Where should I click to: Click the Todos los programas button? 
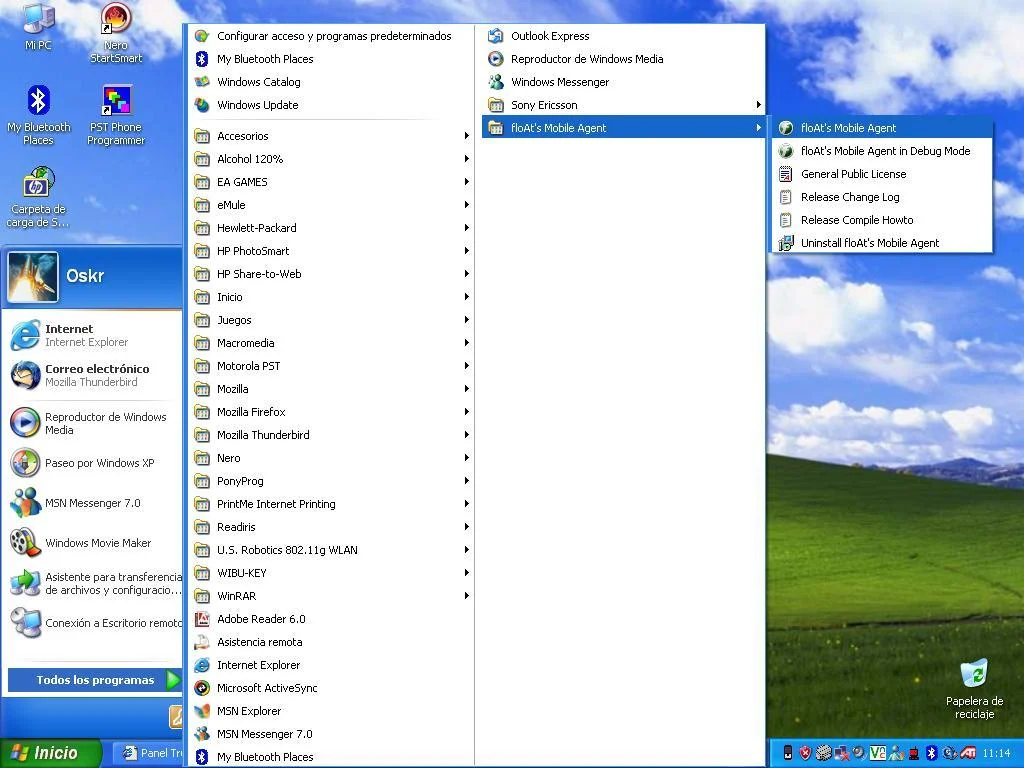coord(95,680)
